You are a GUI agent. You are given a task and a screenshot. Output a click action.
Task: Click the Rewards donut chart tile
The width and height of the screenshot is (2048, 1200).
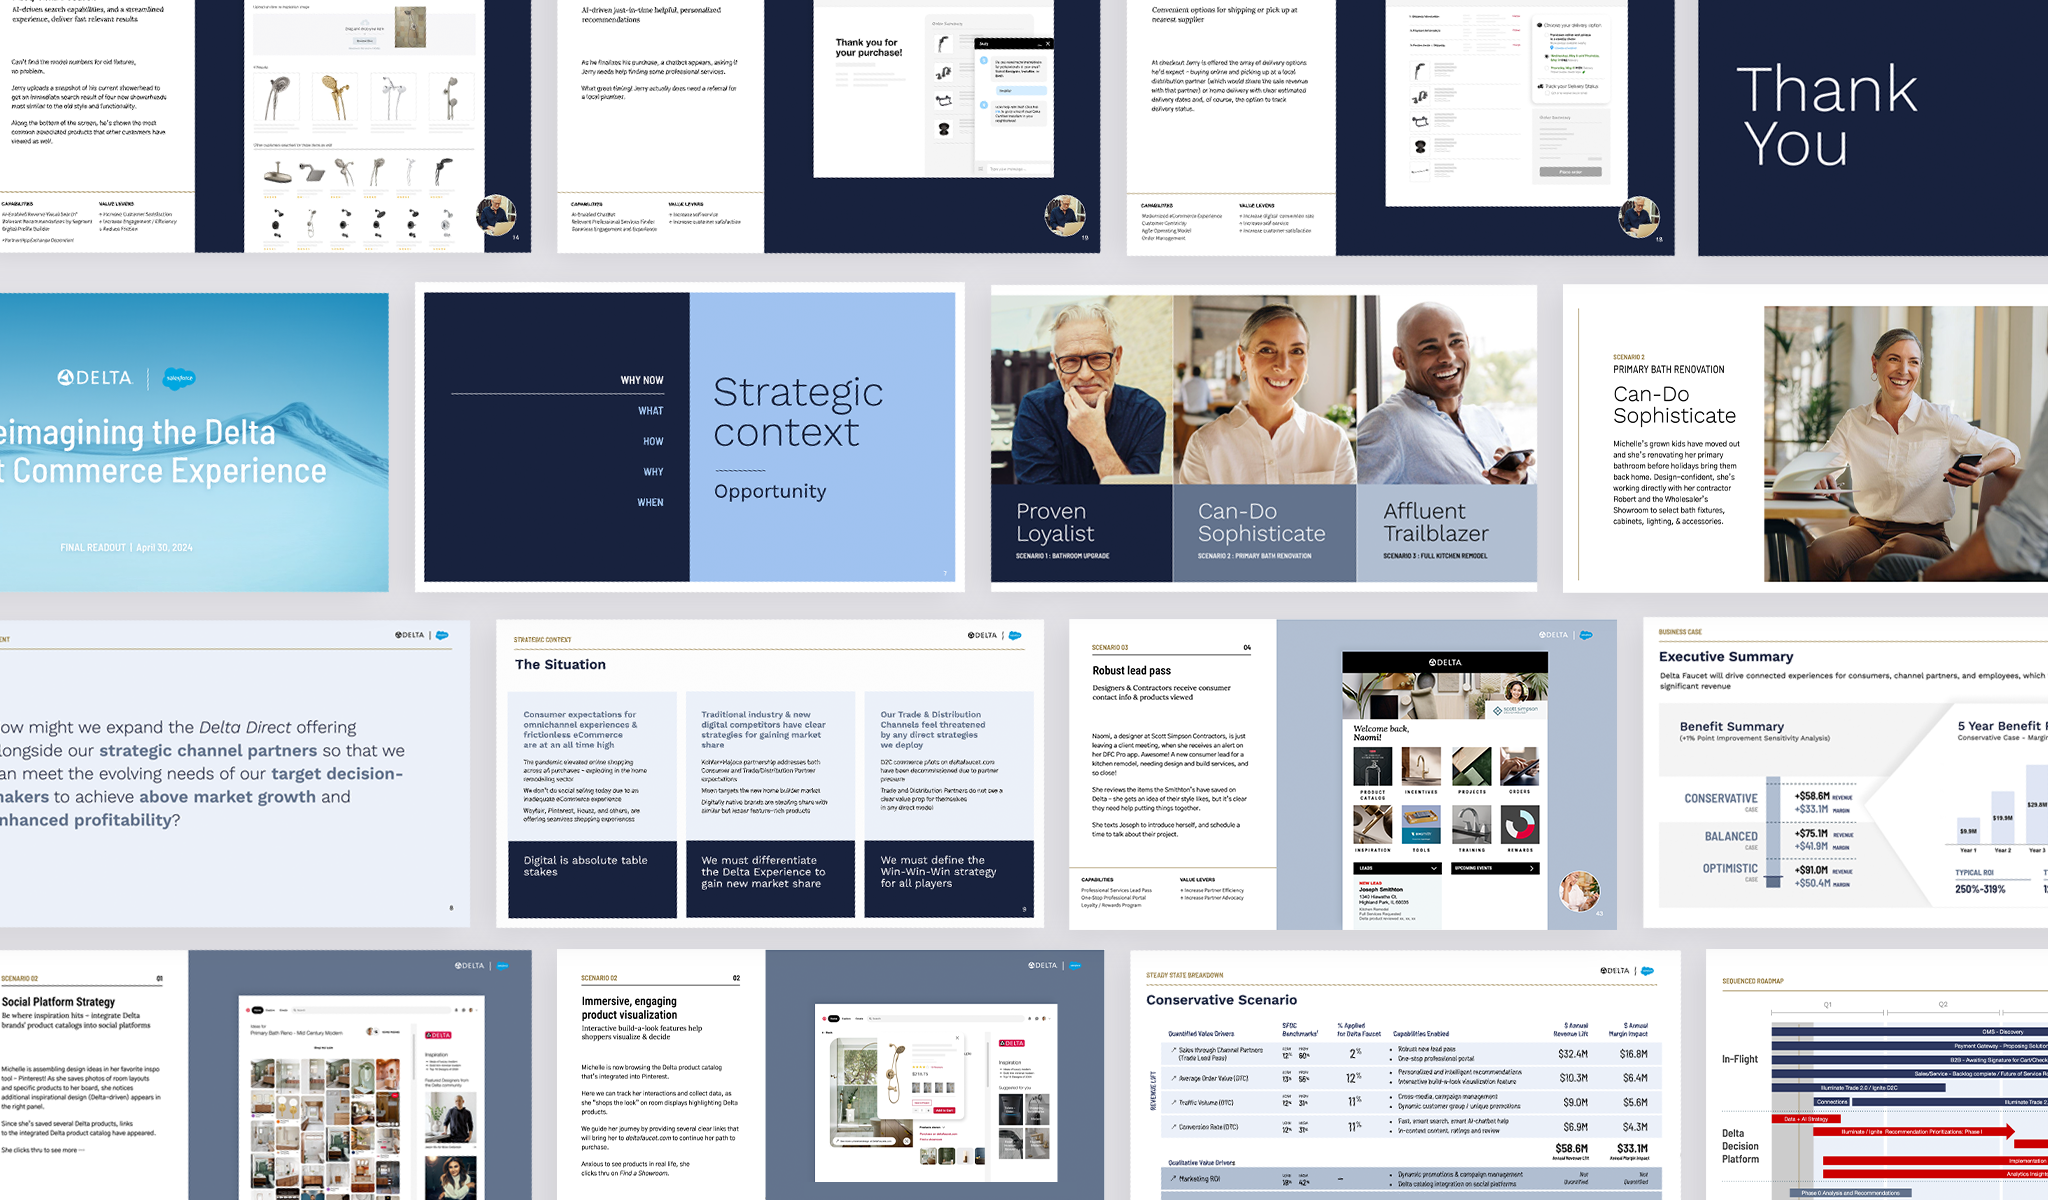point(1520,825)
